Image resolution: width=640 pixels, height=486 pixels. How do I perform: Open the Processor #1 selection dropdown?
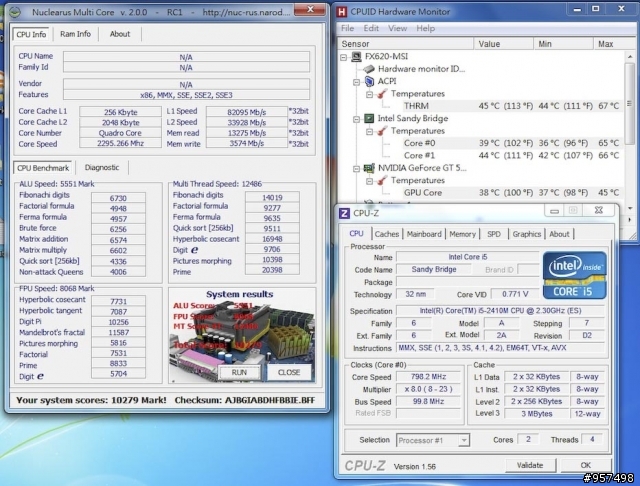point(464,440)
